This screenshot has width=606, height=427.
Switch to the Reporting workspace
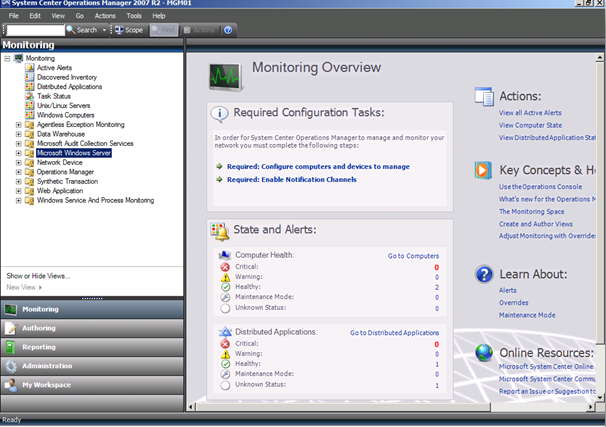coord(92,347)
